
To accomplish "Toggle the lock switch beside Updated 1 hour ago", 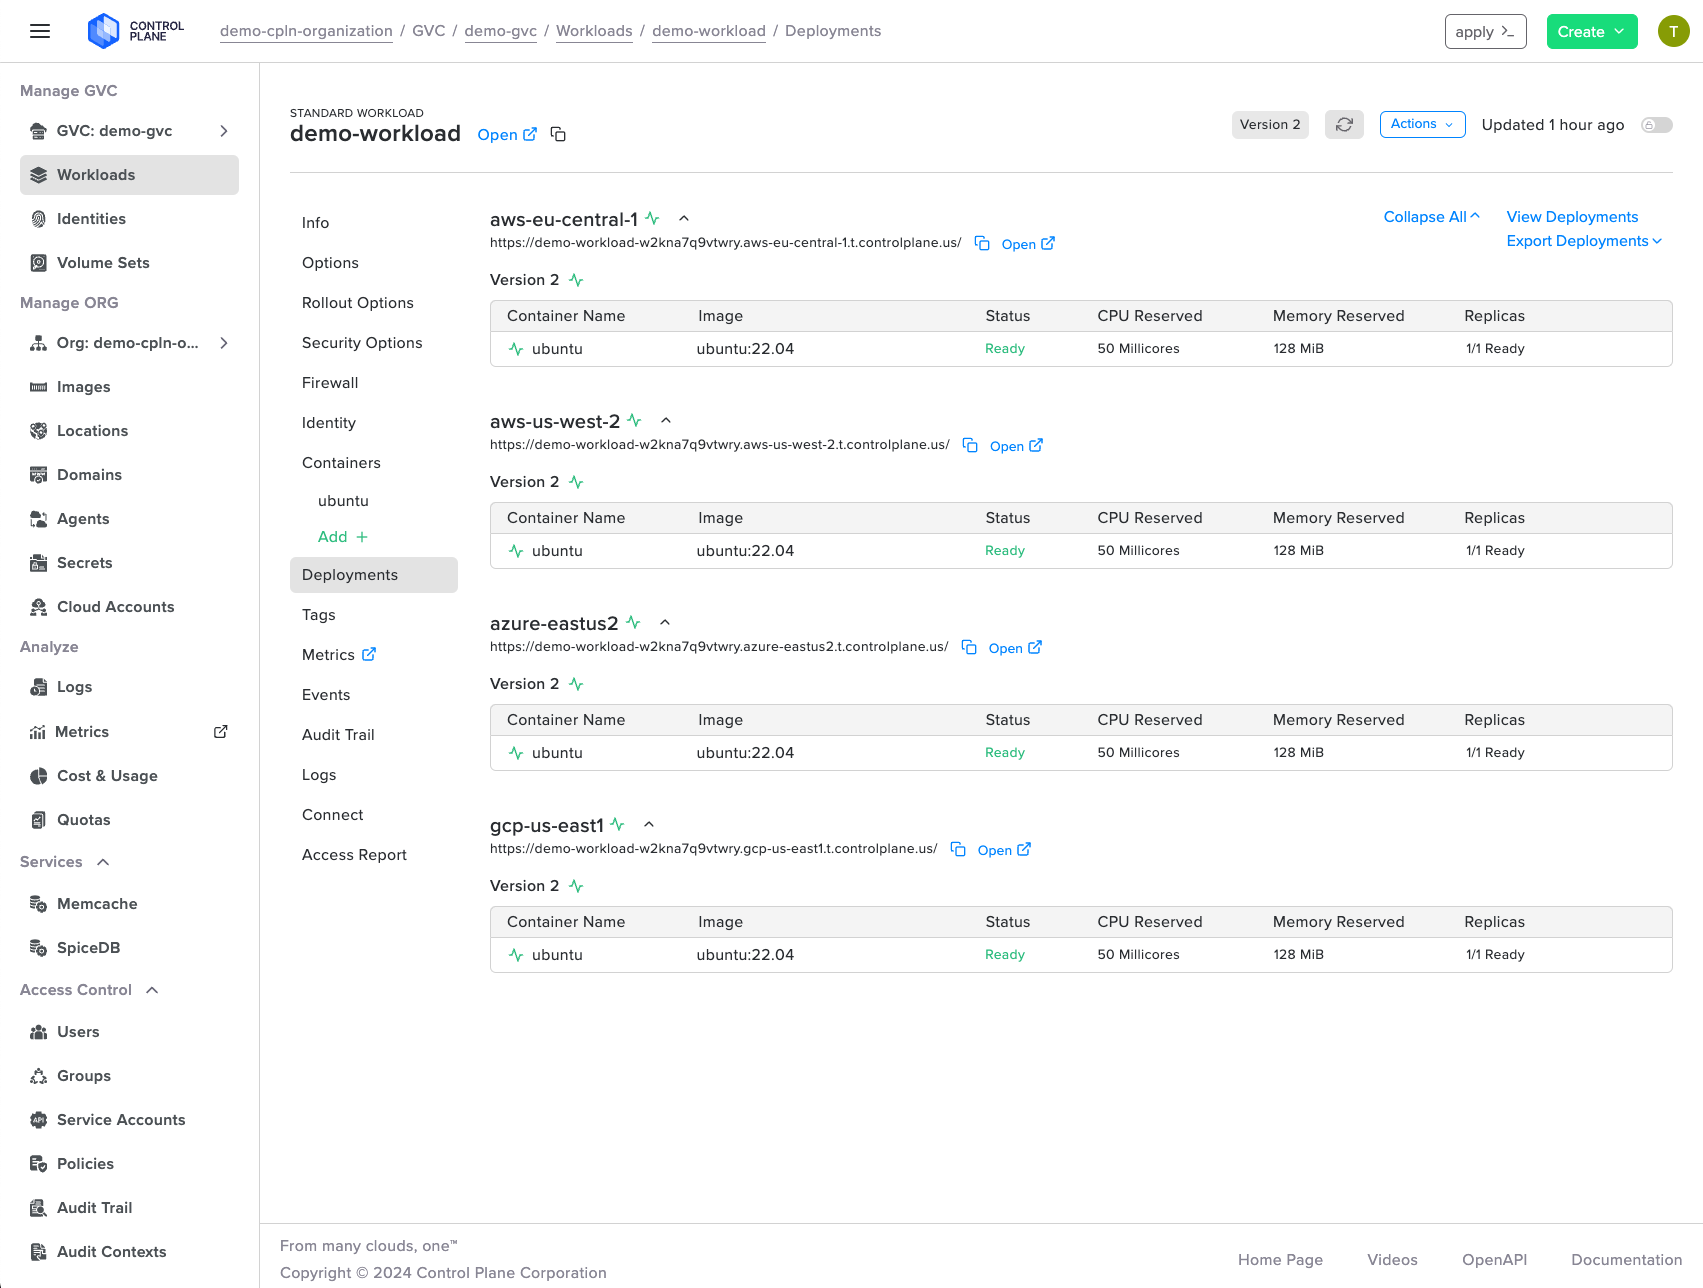I will tap(1657, 124).
